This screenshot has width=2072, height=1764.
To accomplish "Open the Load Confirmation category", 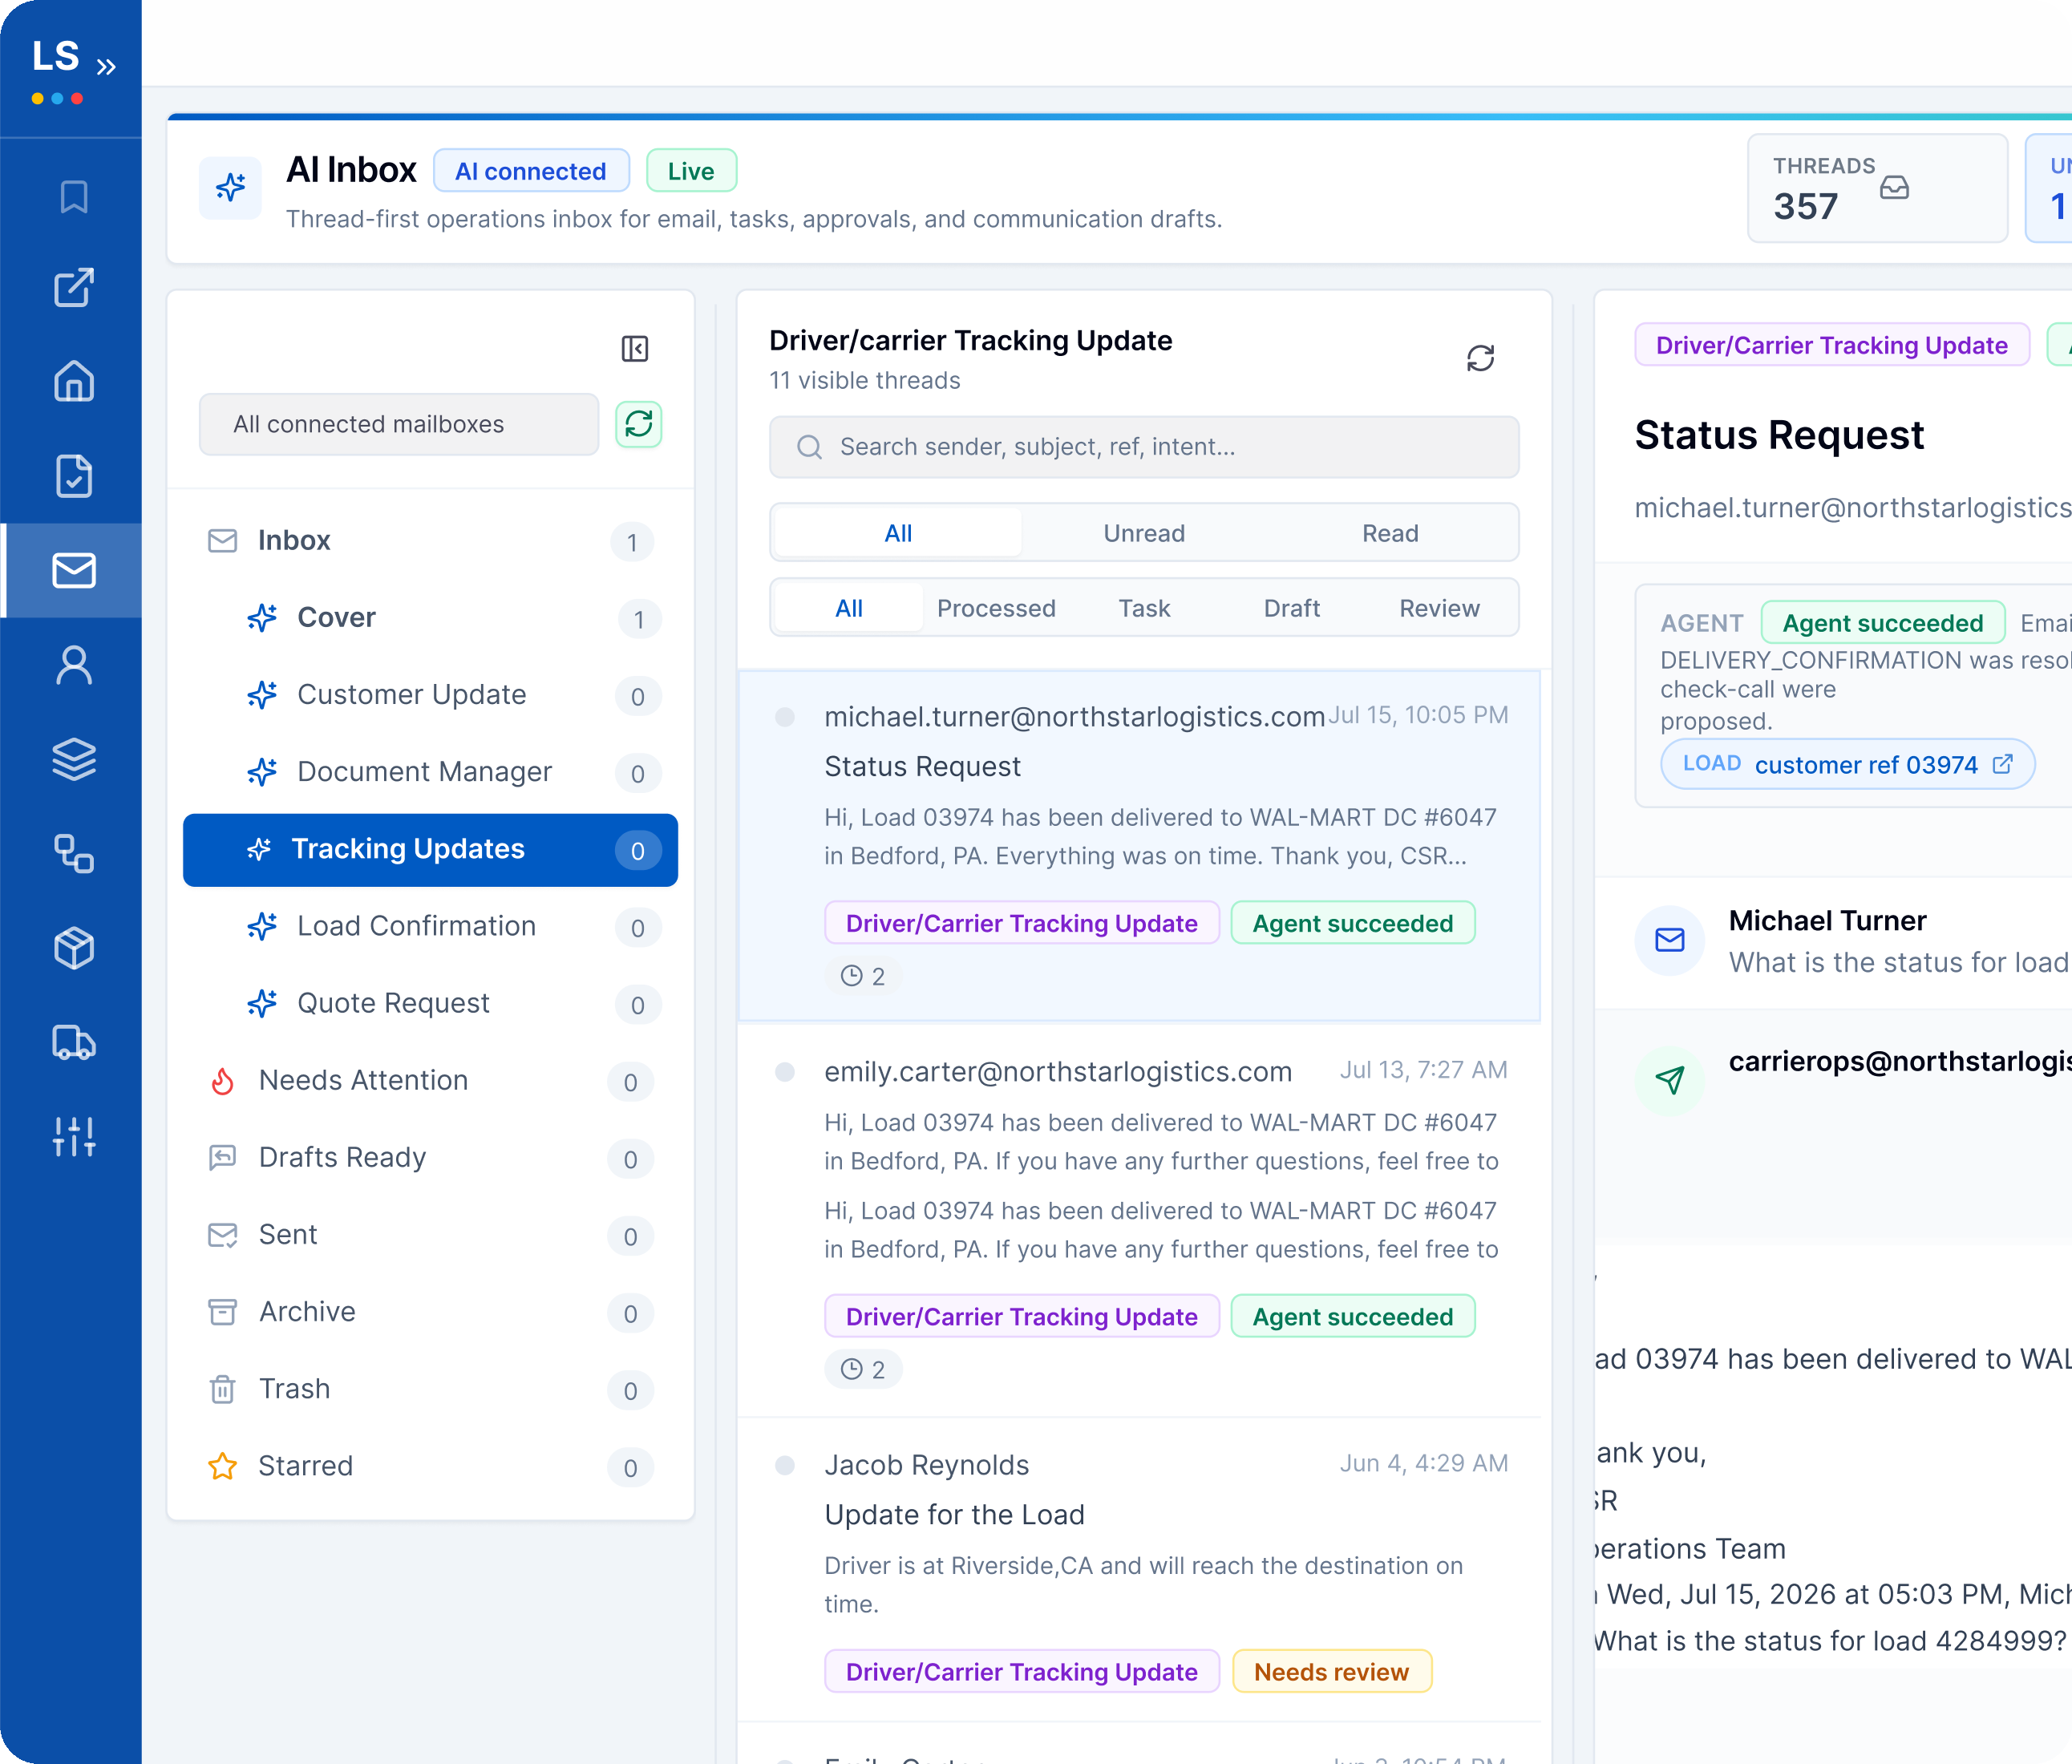I will click(430, 927).
